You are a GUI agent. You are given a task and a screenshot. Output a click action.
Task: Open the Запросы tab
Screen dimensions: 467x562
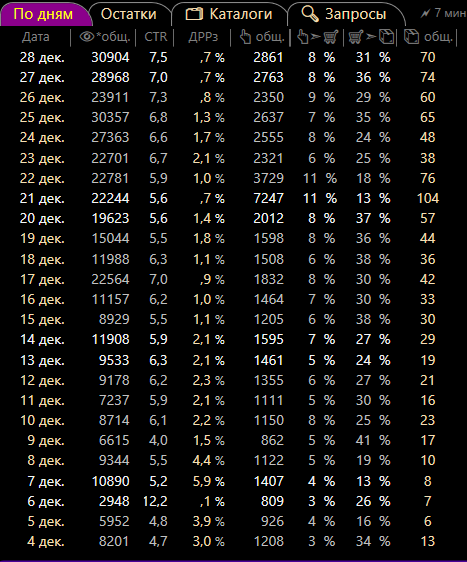(345, 14)
